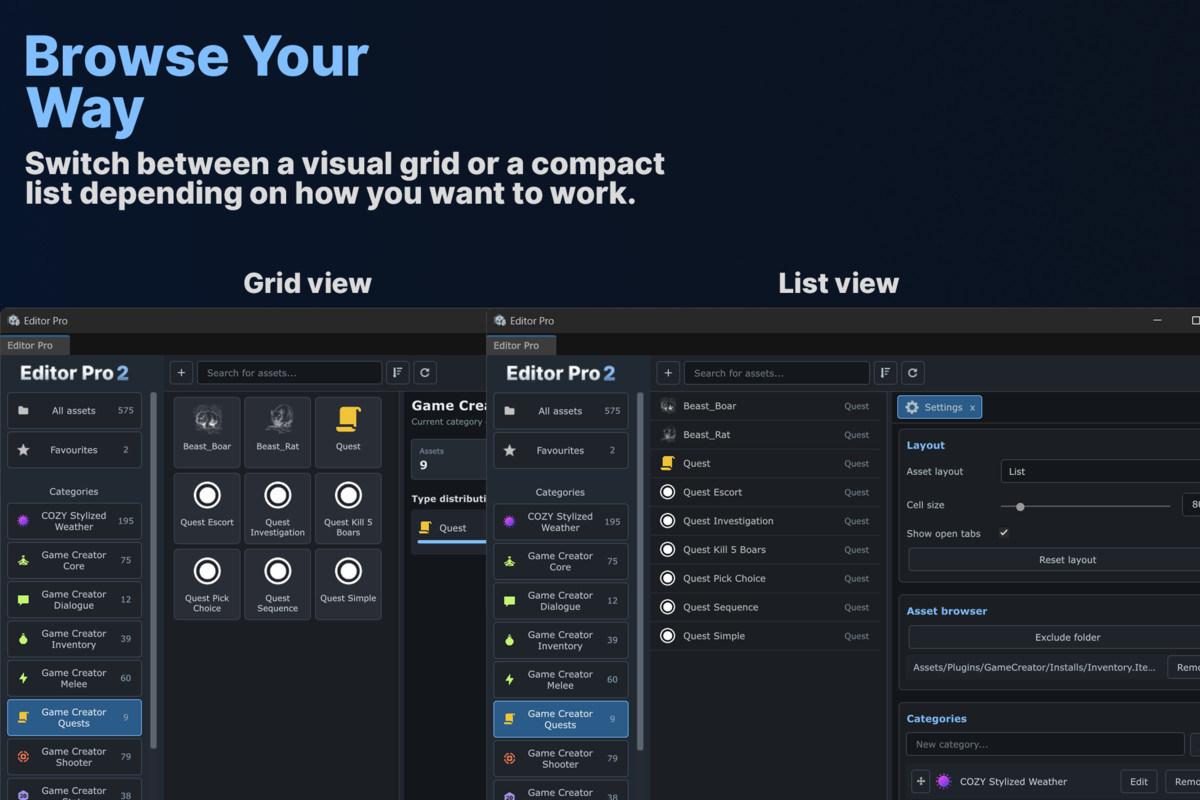Viewport: 1200px width, 800px height.
Task: Click the add (+) button in List view toolbar
Action: (668, 373)
